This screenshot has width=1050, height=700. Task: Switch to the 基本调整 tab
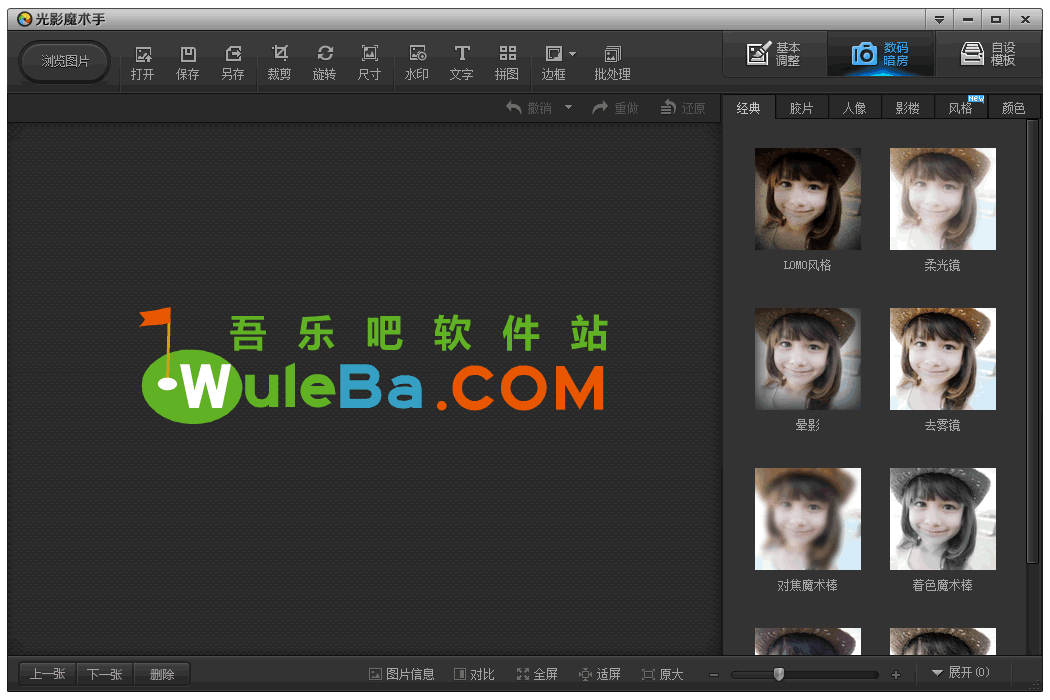point(774,54)
